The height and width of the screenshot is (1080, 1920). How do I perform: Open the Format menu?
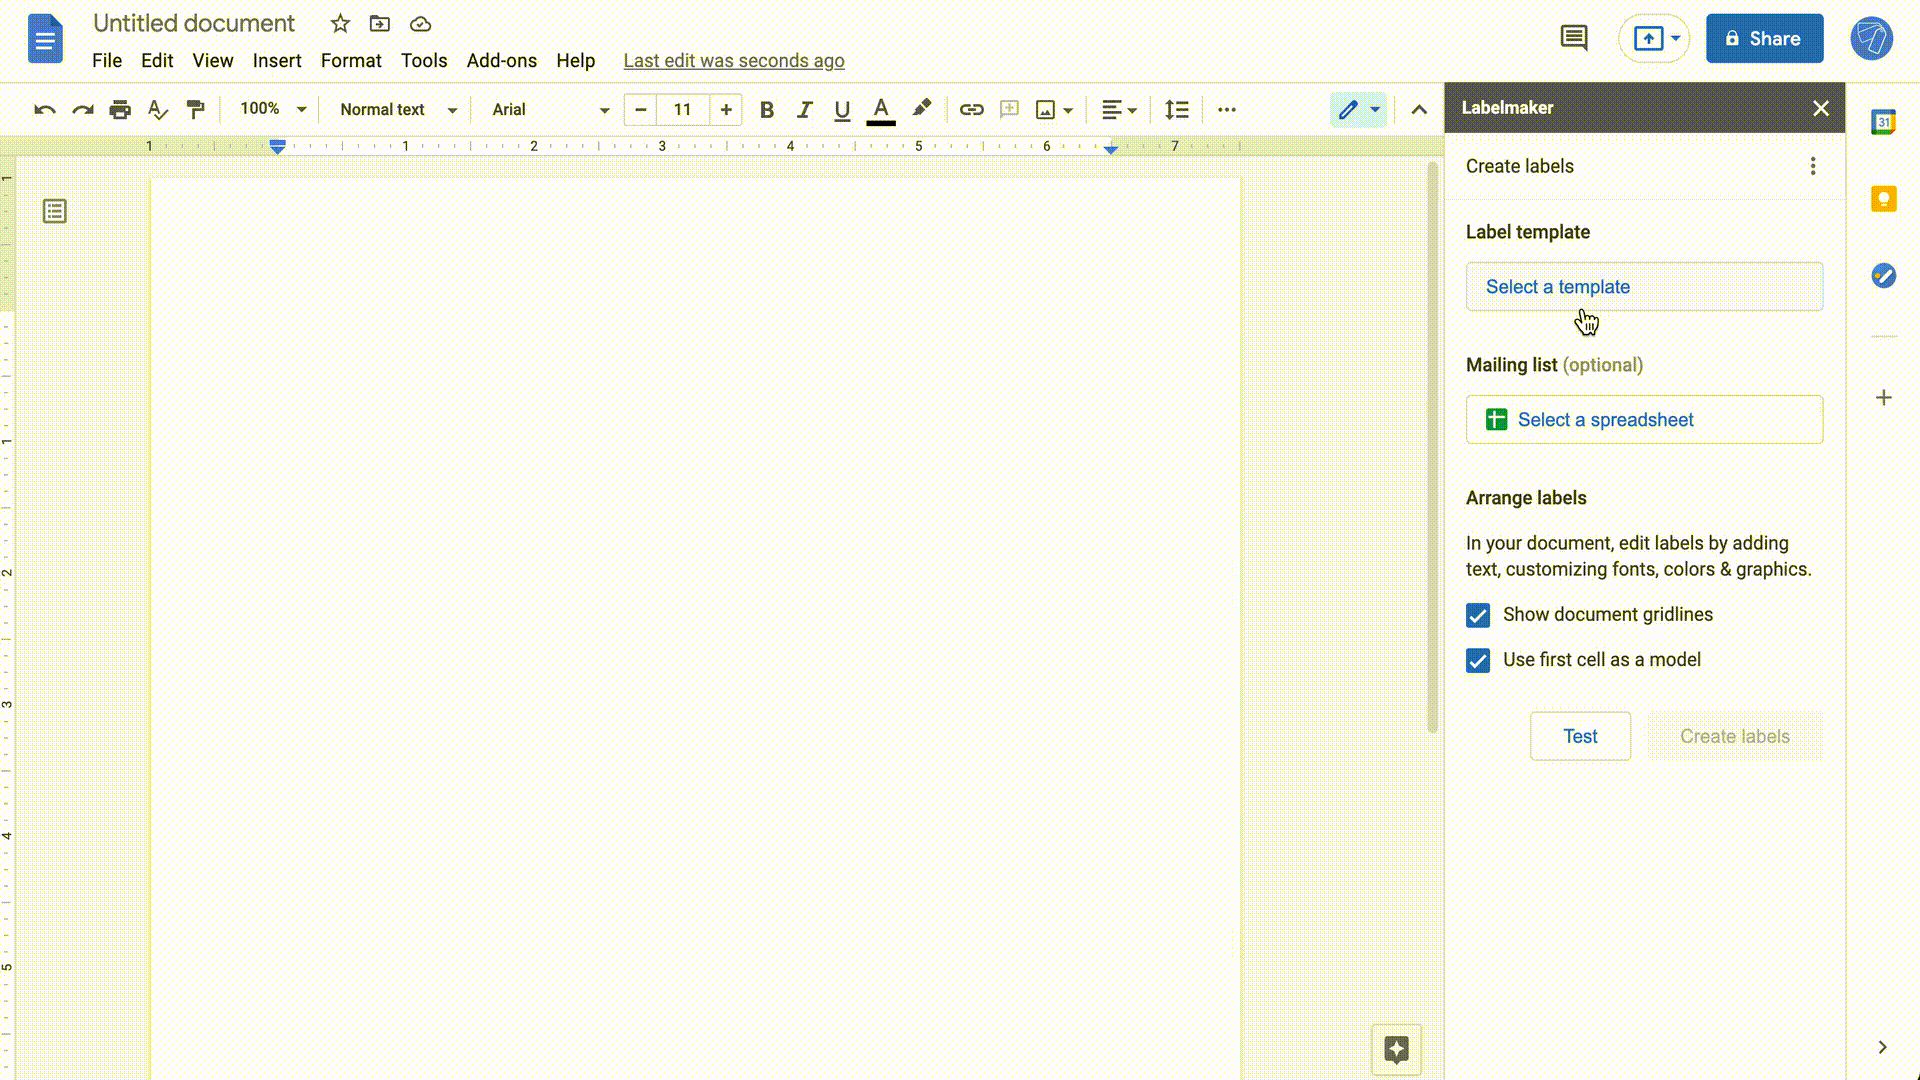pyautogui.click(x=351, y=61)
